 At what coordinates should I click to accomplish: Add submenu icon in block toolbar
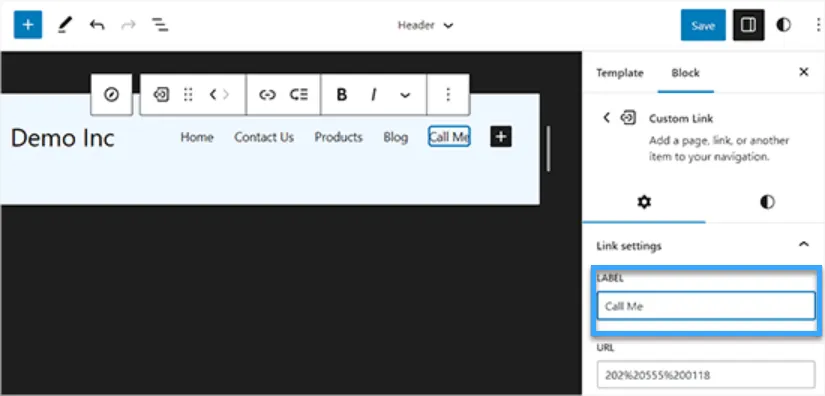click(299, 95)
